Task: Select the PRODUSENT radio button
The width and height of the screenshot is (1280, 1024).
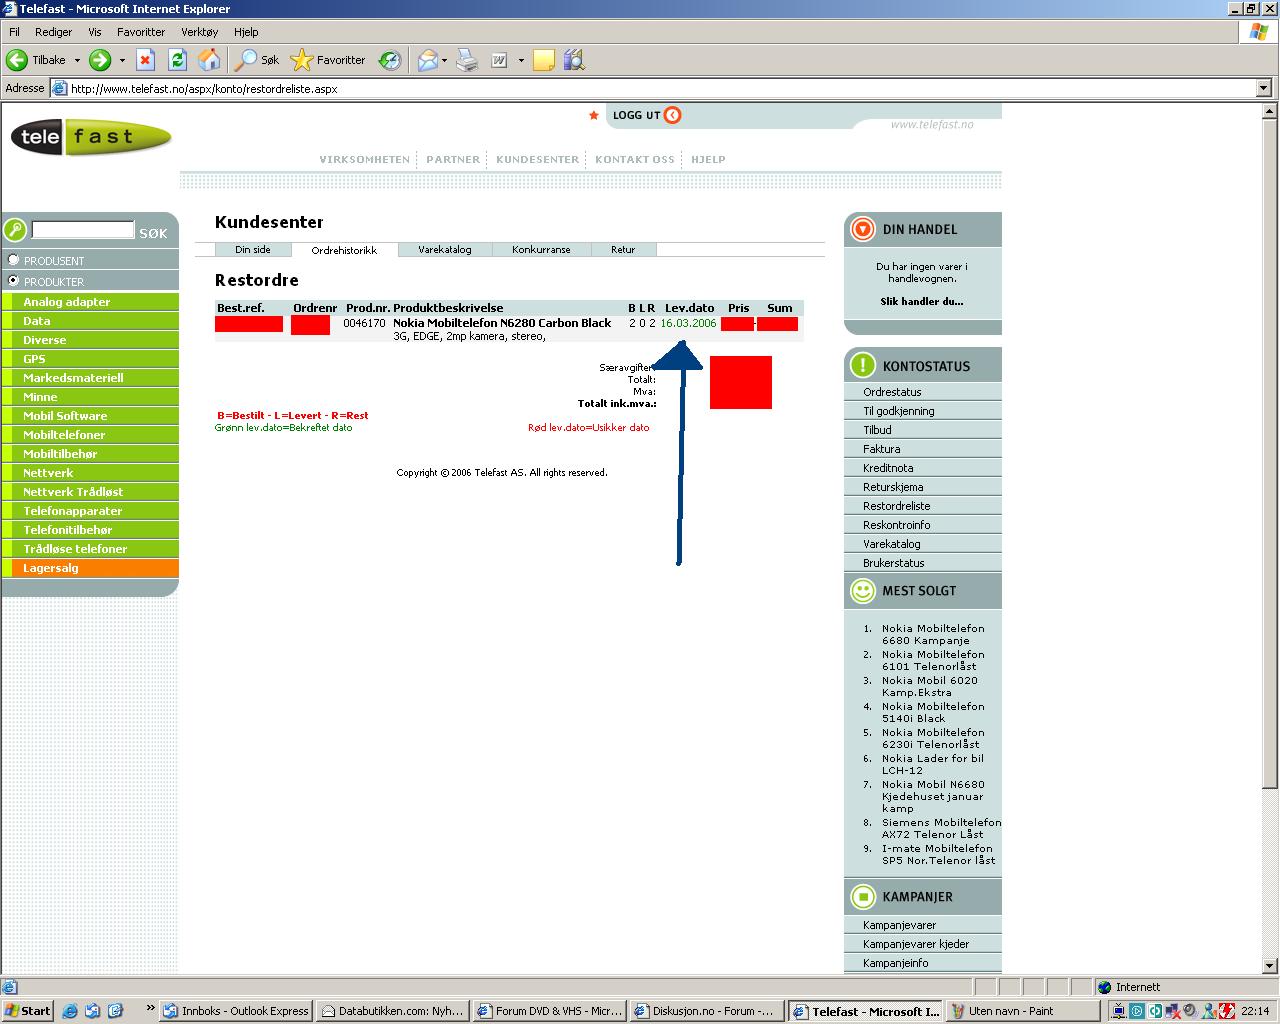Action: click(x=14, y=260)
